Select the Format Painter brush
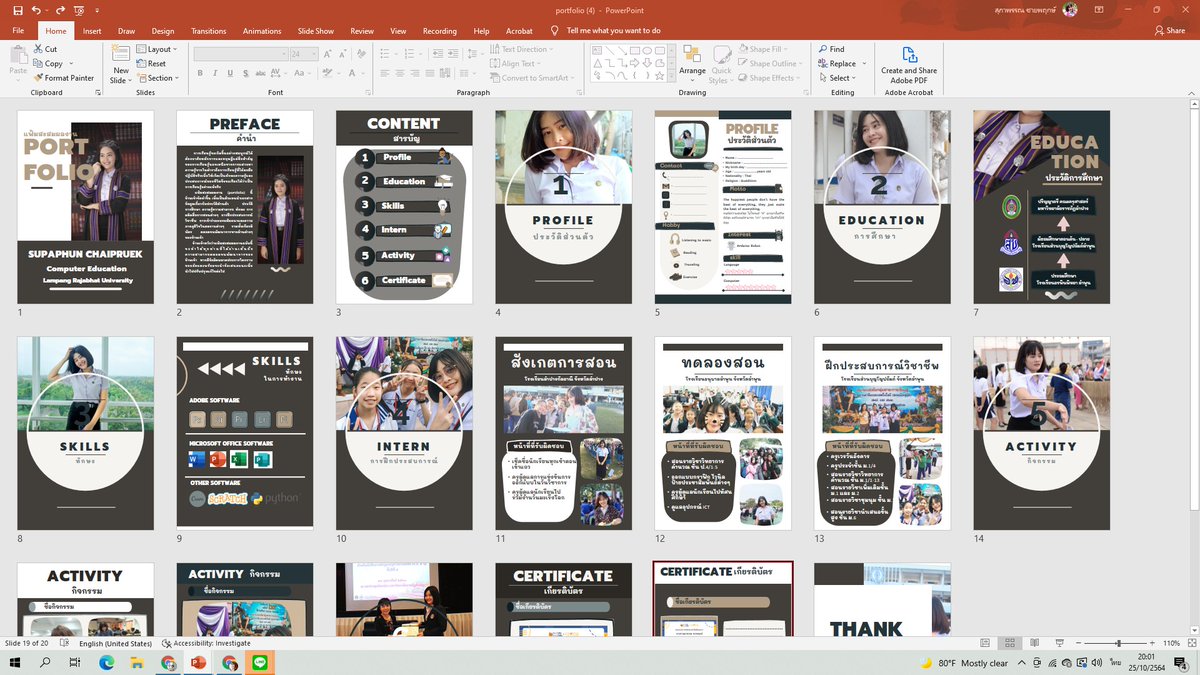This screenshot has height=675, width=1200. point(38,78)
